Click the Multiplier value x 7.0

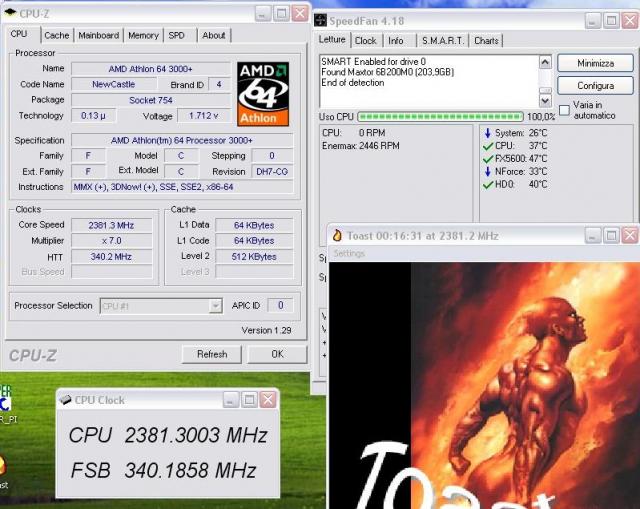point(111,241)
